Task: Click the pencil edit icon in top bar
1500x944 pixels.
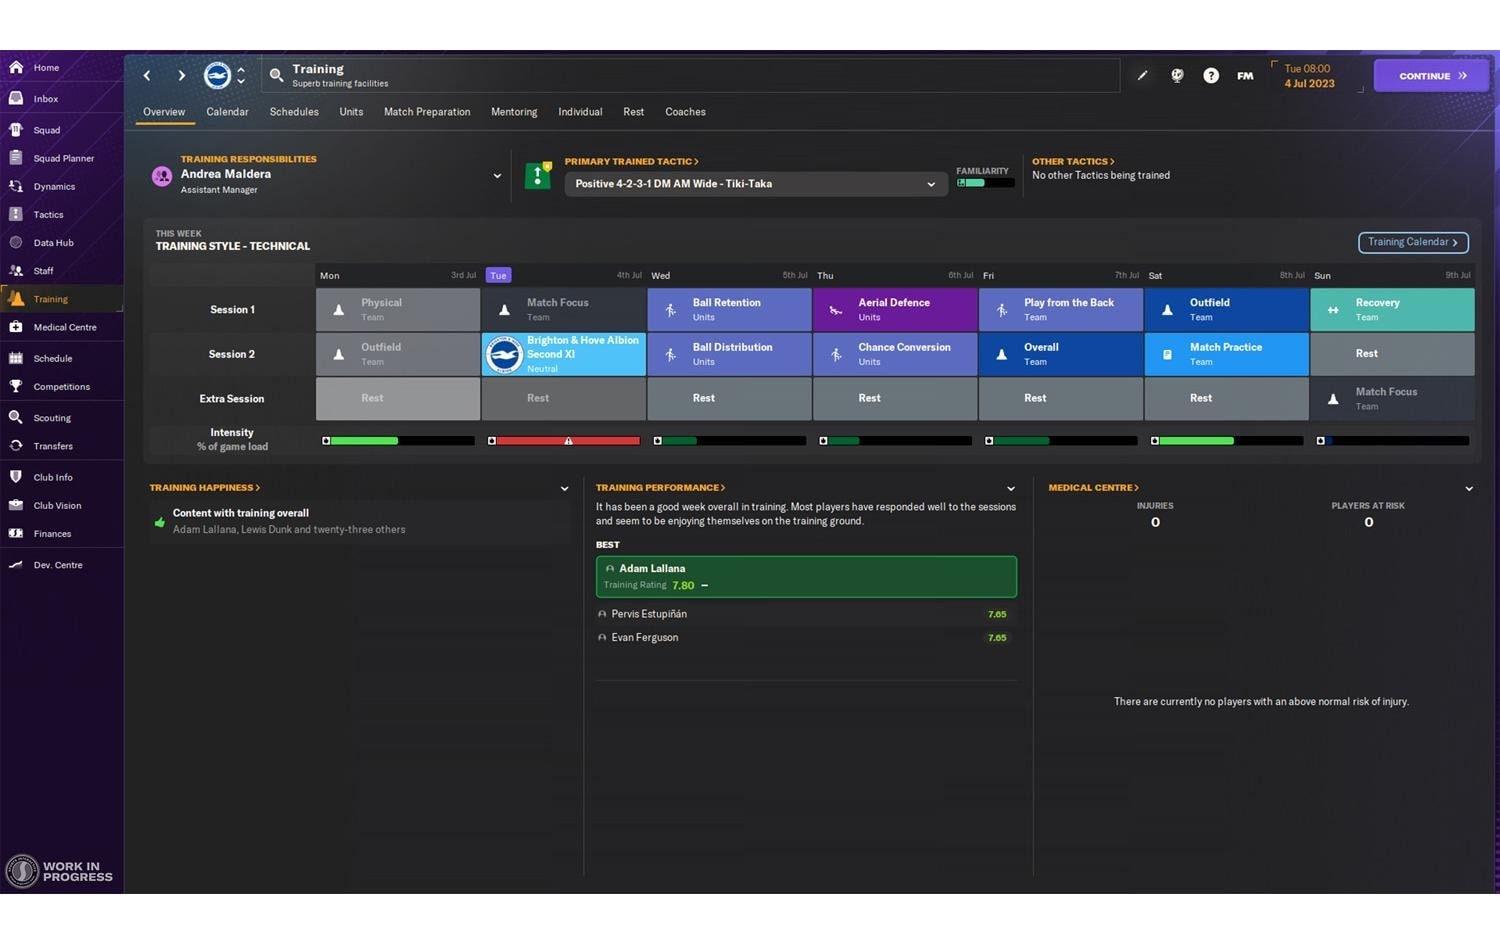Action: (x=1142, y=76)
